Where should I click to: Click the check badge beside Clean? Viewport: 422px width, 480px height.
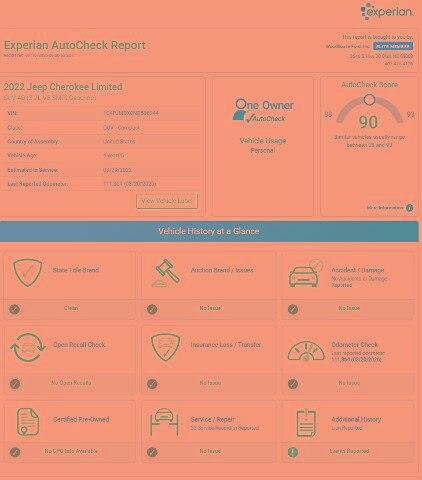click(14, 309)
